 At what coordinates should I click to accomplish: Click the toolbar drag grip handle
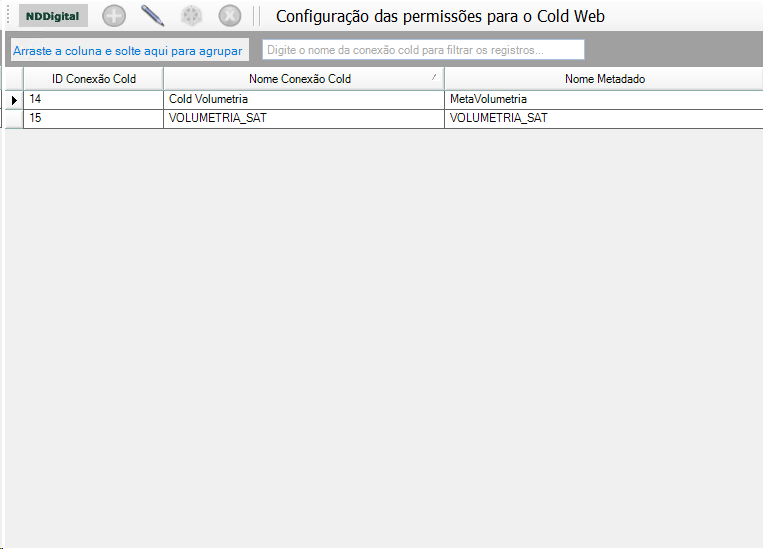8,16
